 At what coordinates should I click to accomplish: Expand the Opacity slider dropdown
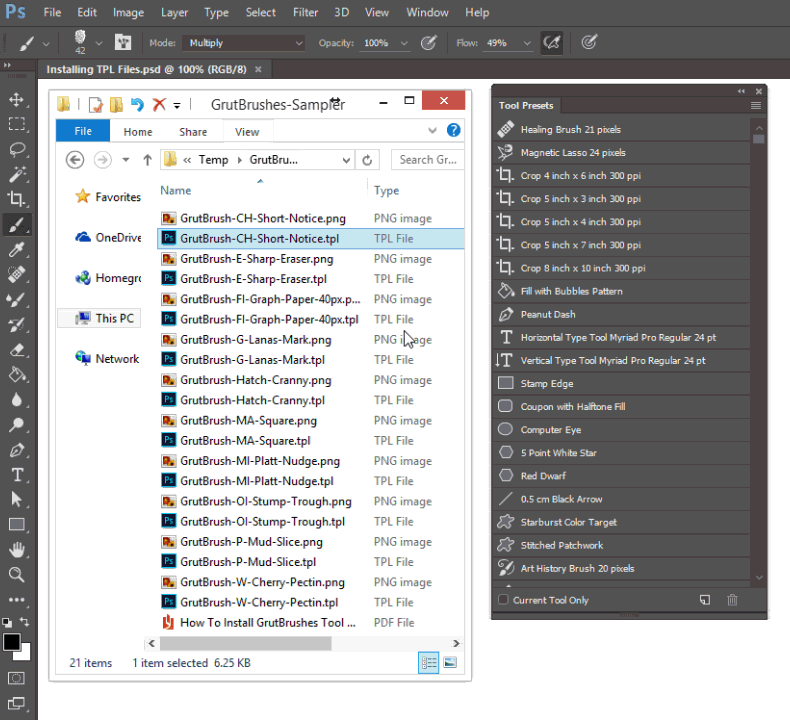coord(403,43)
